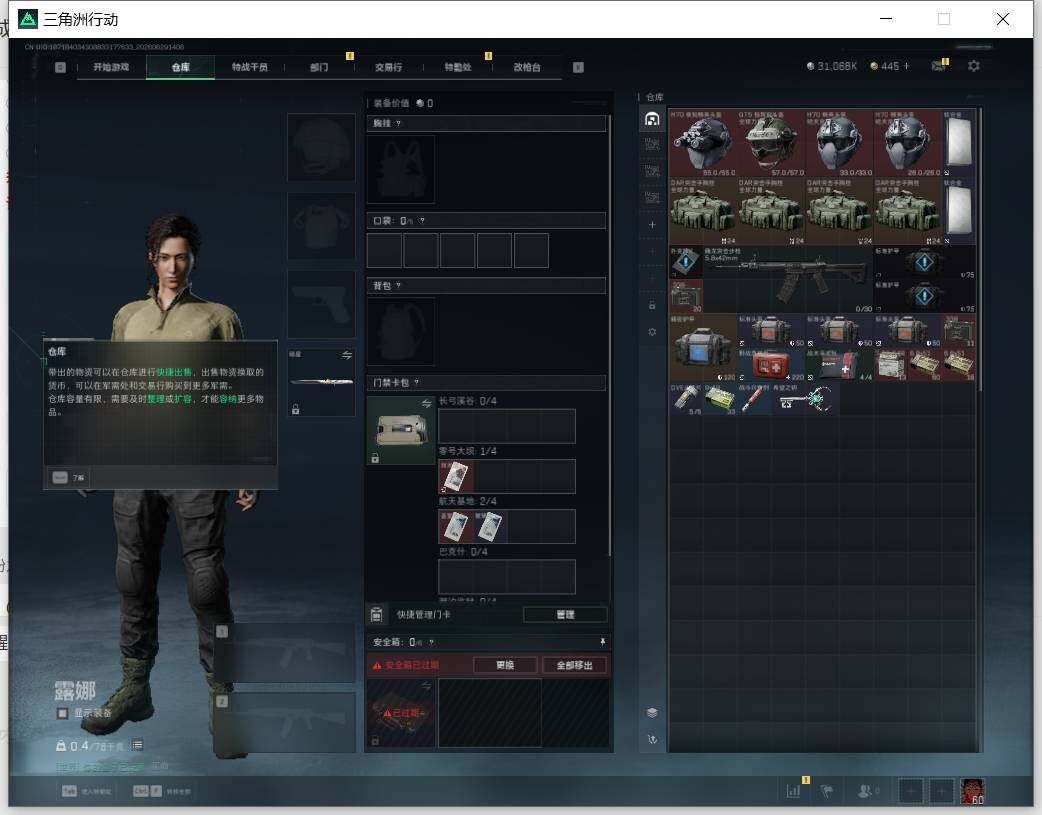Toggle the safe box pin icon

(602, 641)
